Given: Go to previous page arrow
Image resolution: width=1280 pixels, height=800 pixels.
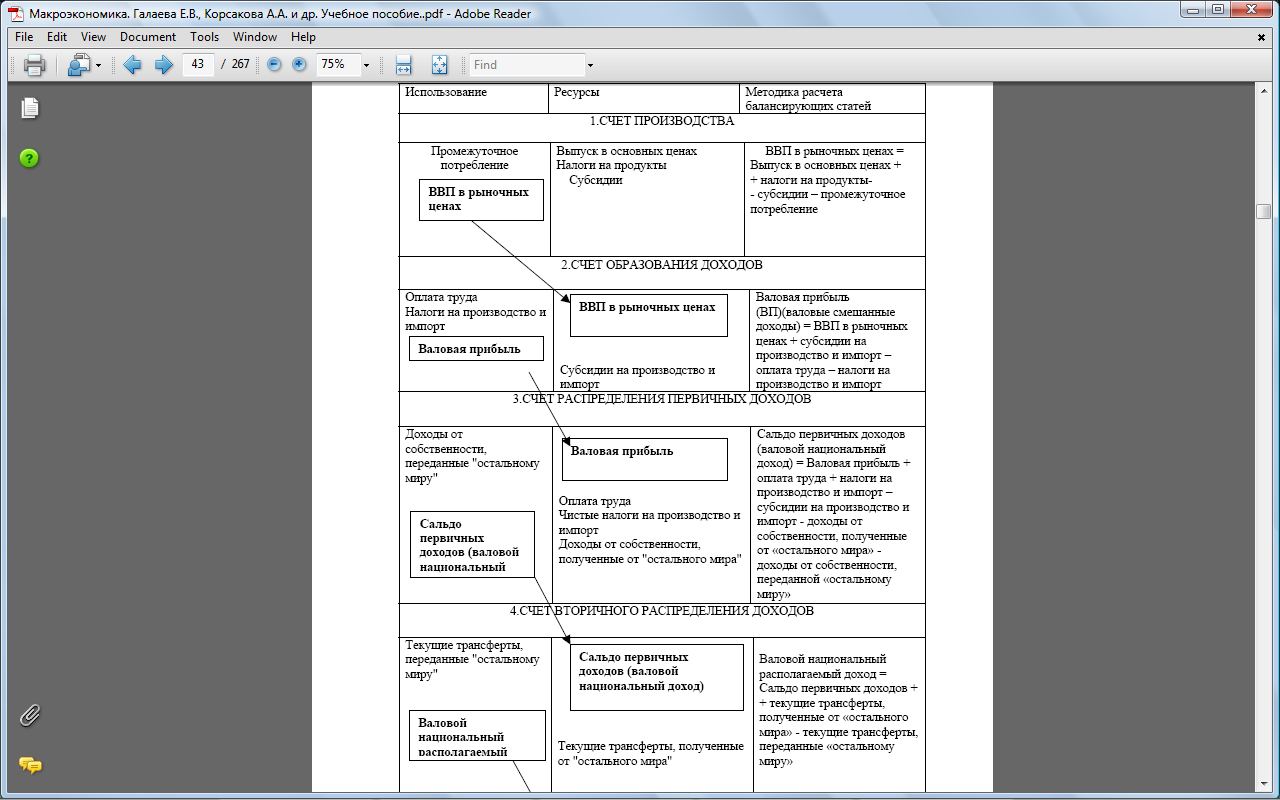Looking at the screenshot, I should (132, 65).
